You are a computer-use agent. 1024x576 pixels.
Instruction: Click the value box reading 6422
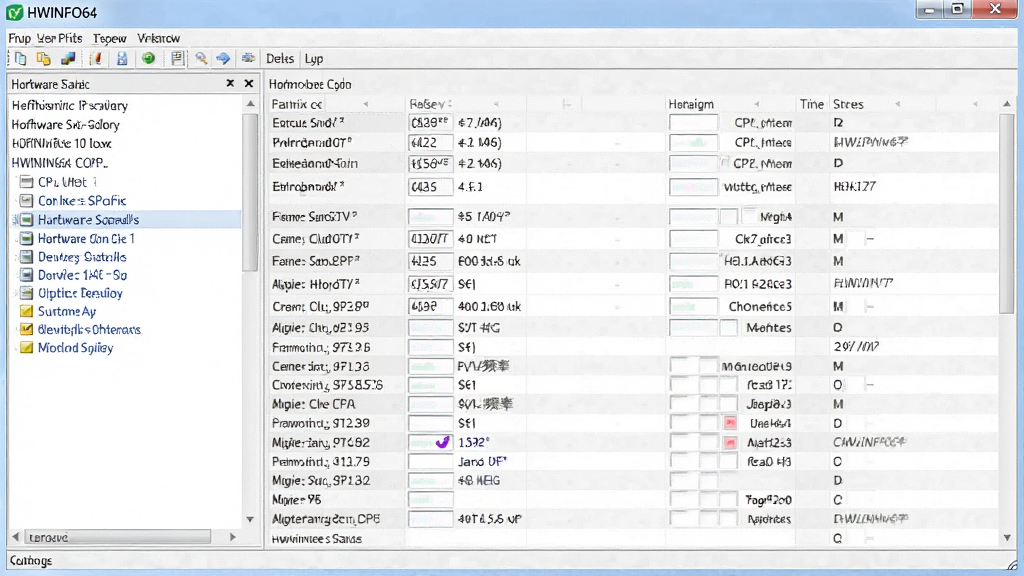[x=430, y=143]
